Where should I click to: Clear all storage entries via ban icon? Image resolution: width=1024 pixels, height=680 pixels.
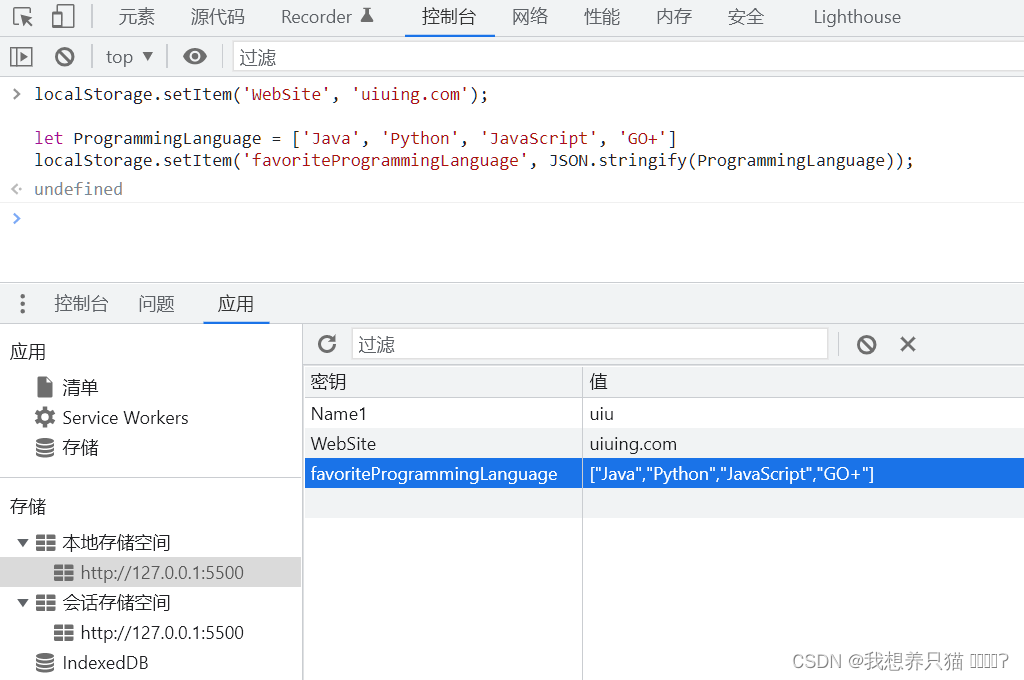coord(867,344)
